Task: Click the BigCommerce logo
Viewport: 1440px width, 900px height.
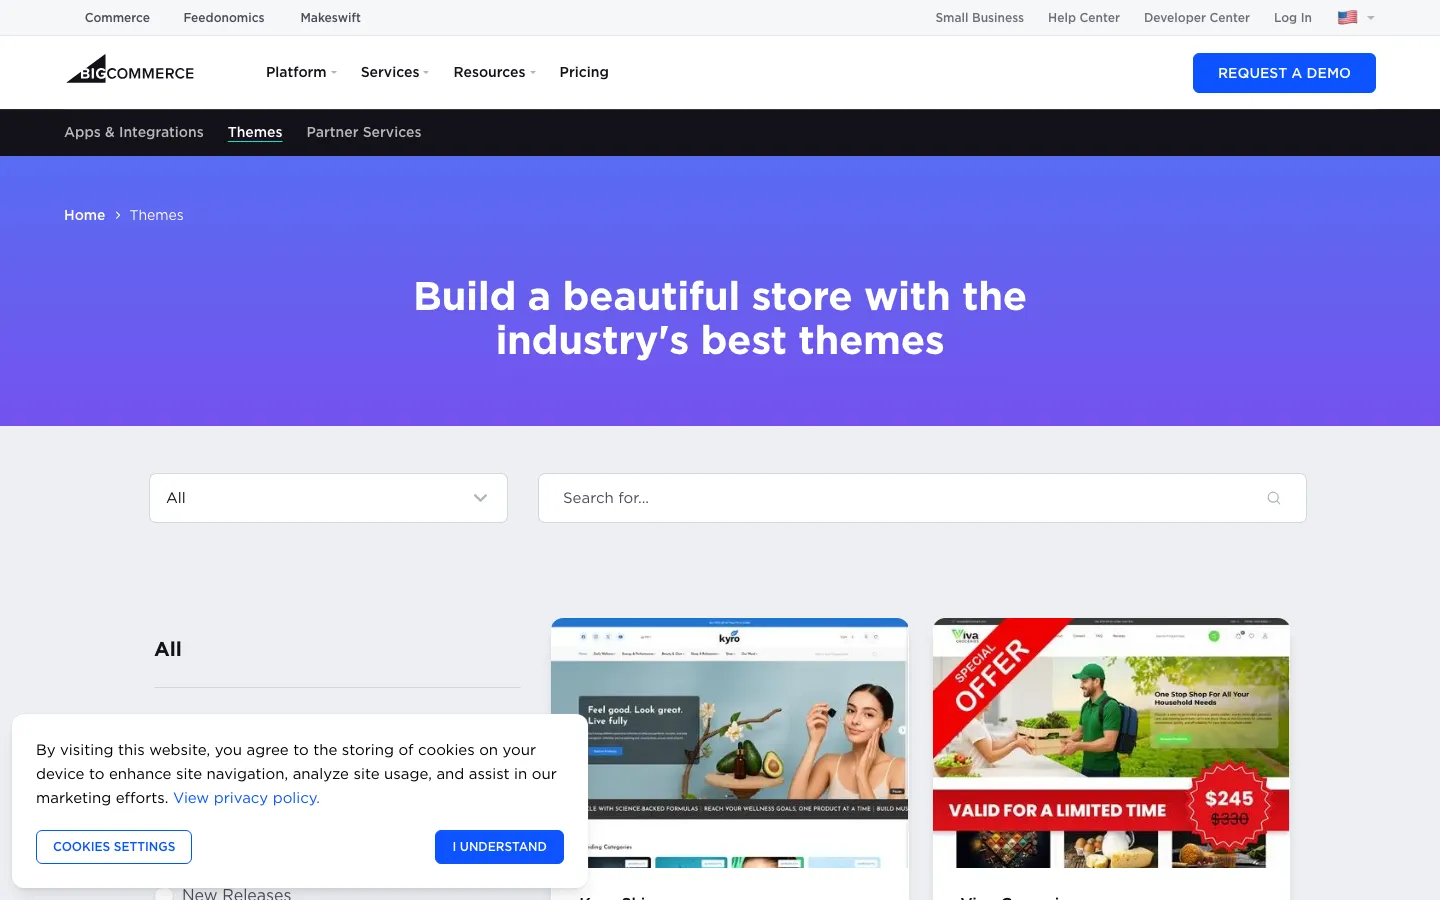Action: tap(130, 70)
